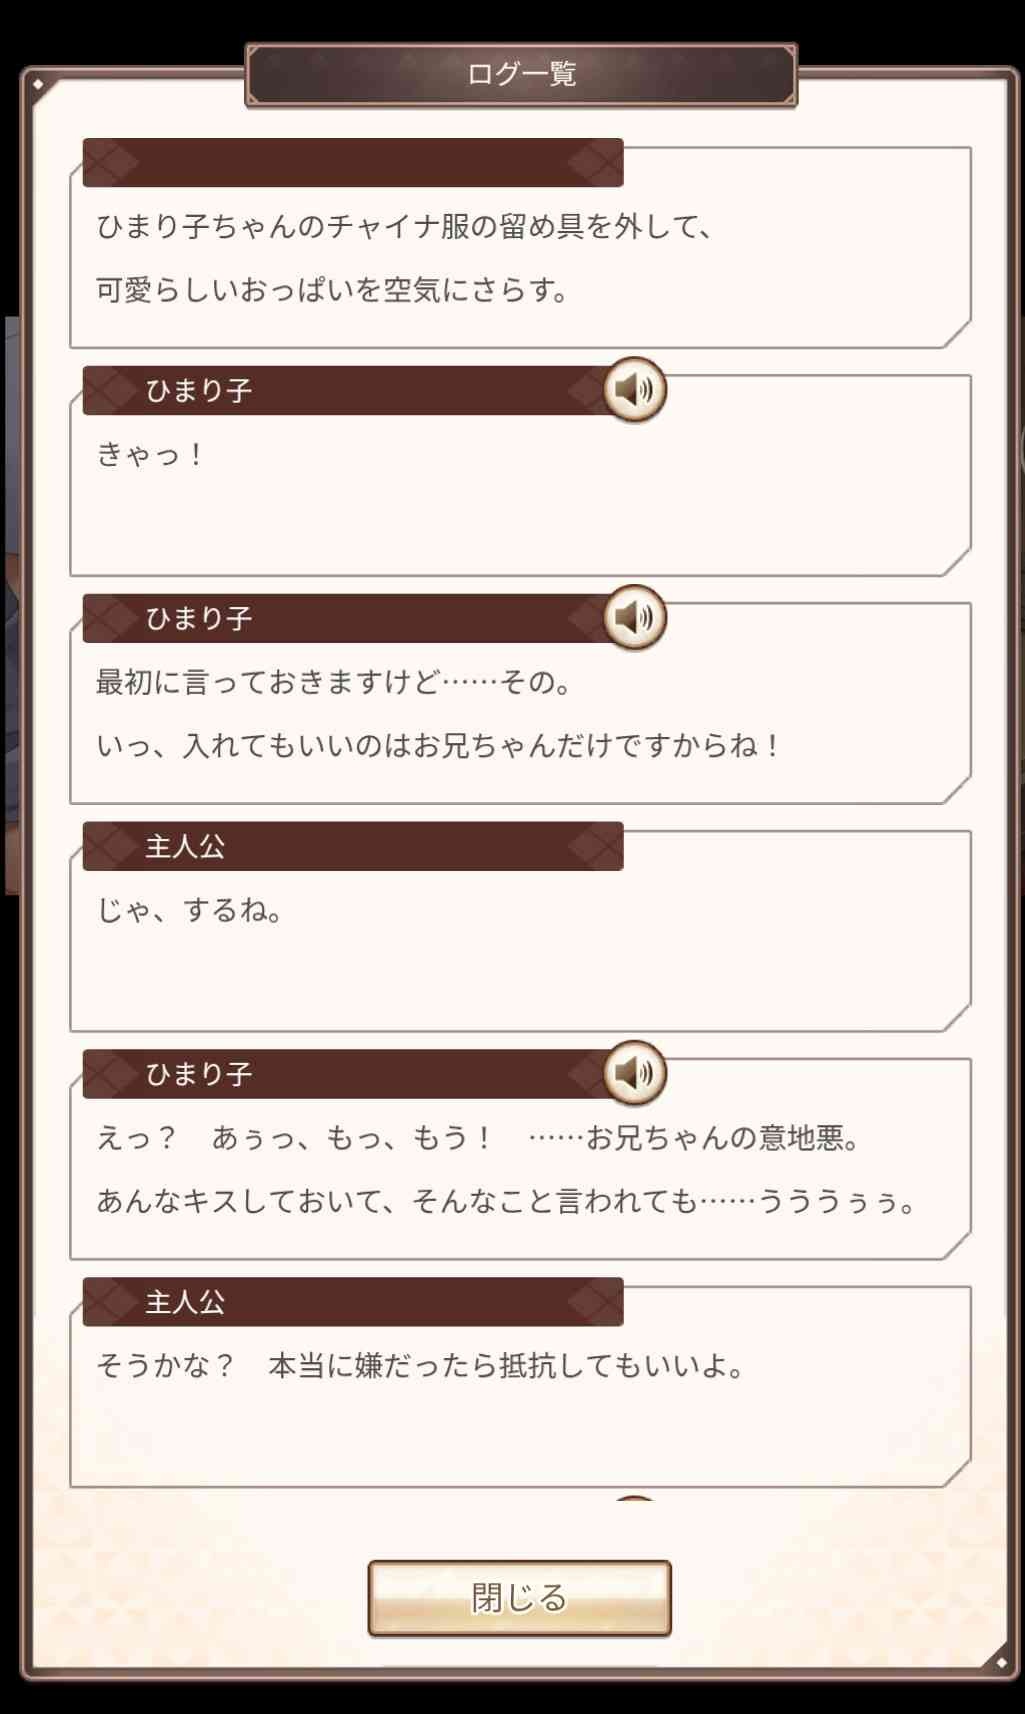The image size is (1025, 1714).
Task: Click the 主人公 name label above "じゃ、するね。"
Action: point(185,846)
